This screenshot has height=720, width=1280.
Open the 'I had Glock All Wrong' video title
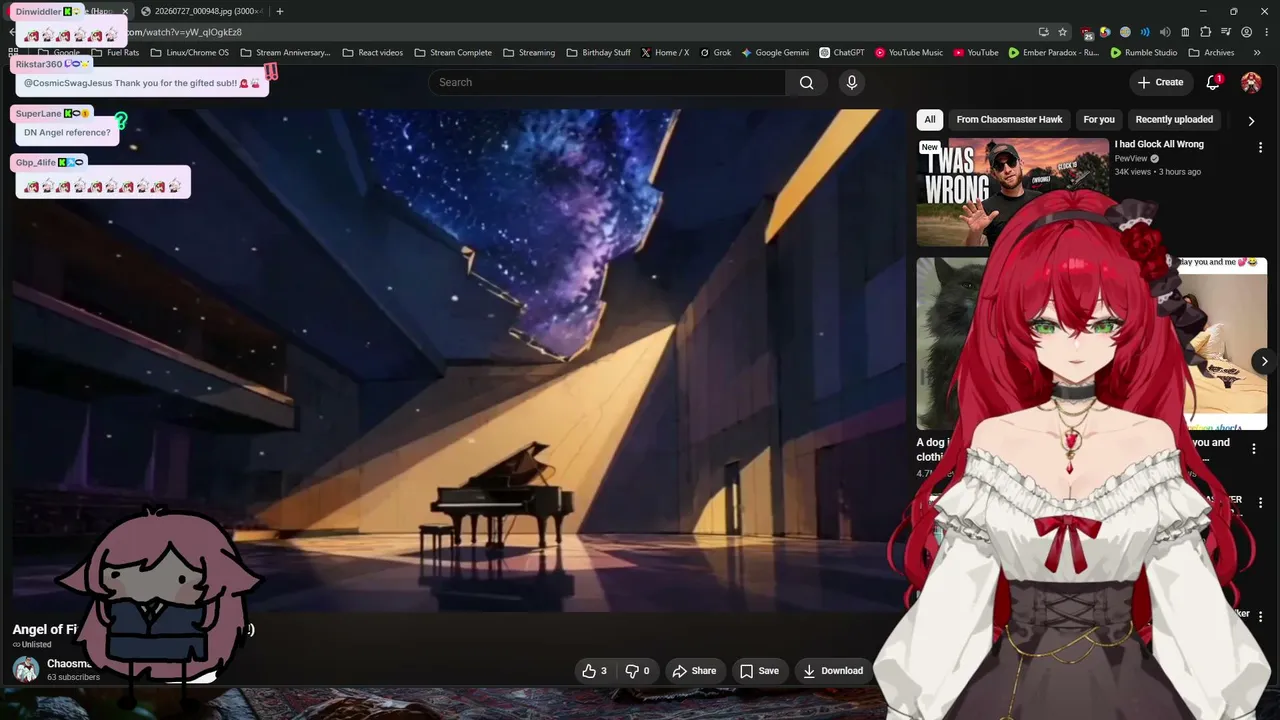coord(1159,145)
